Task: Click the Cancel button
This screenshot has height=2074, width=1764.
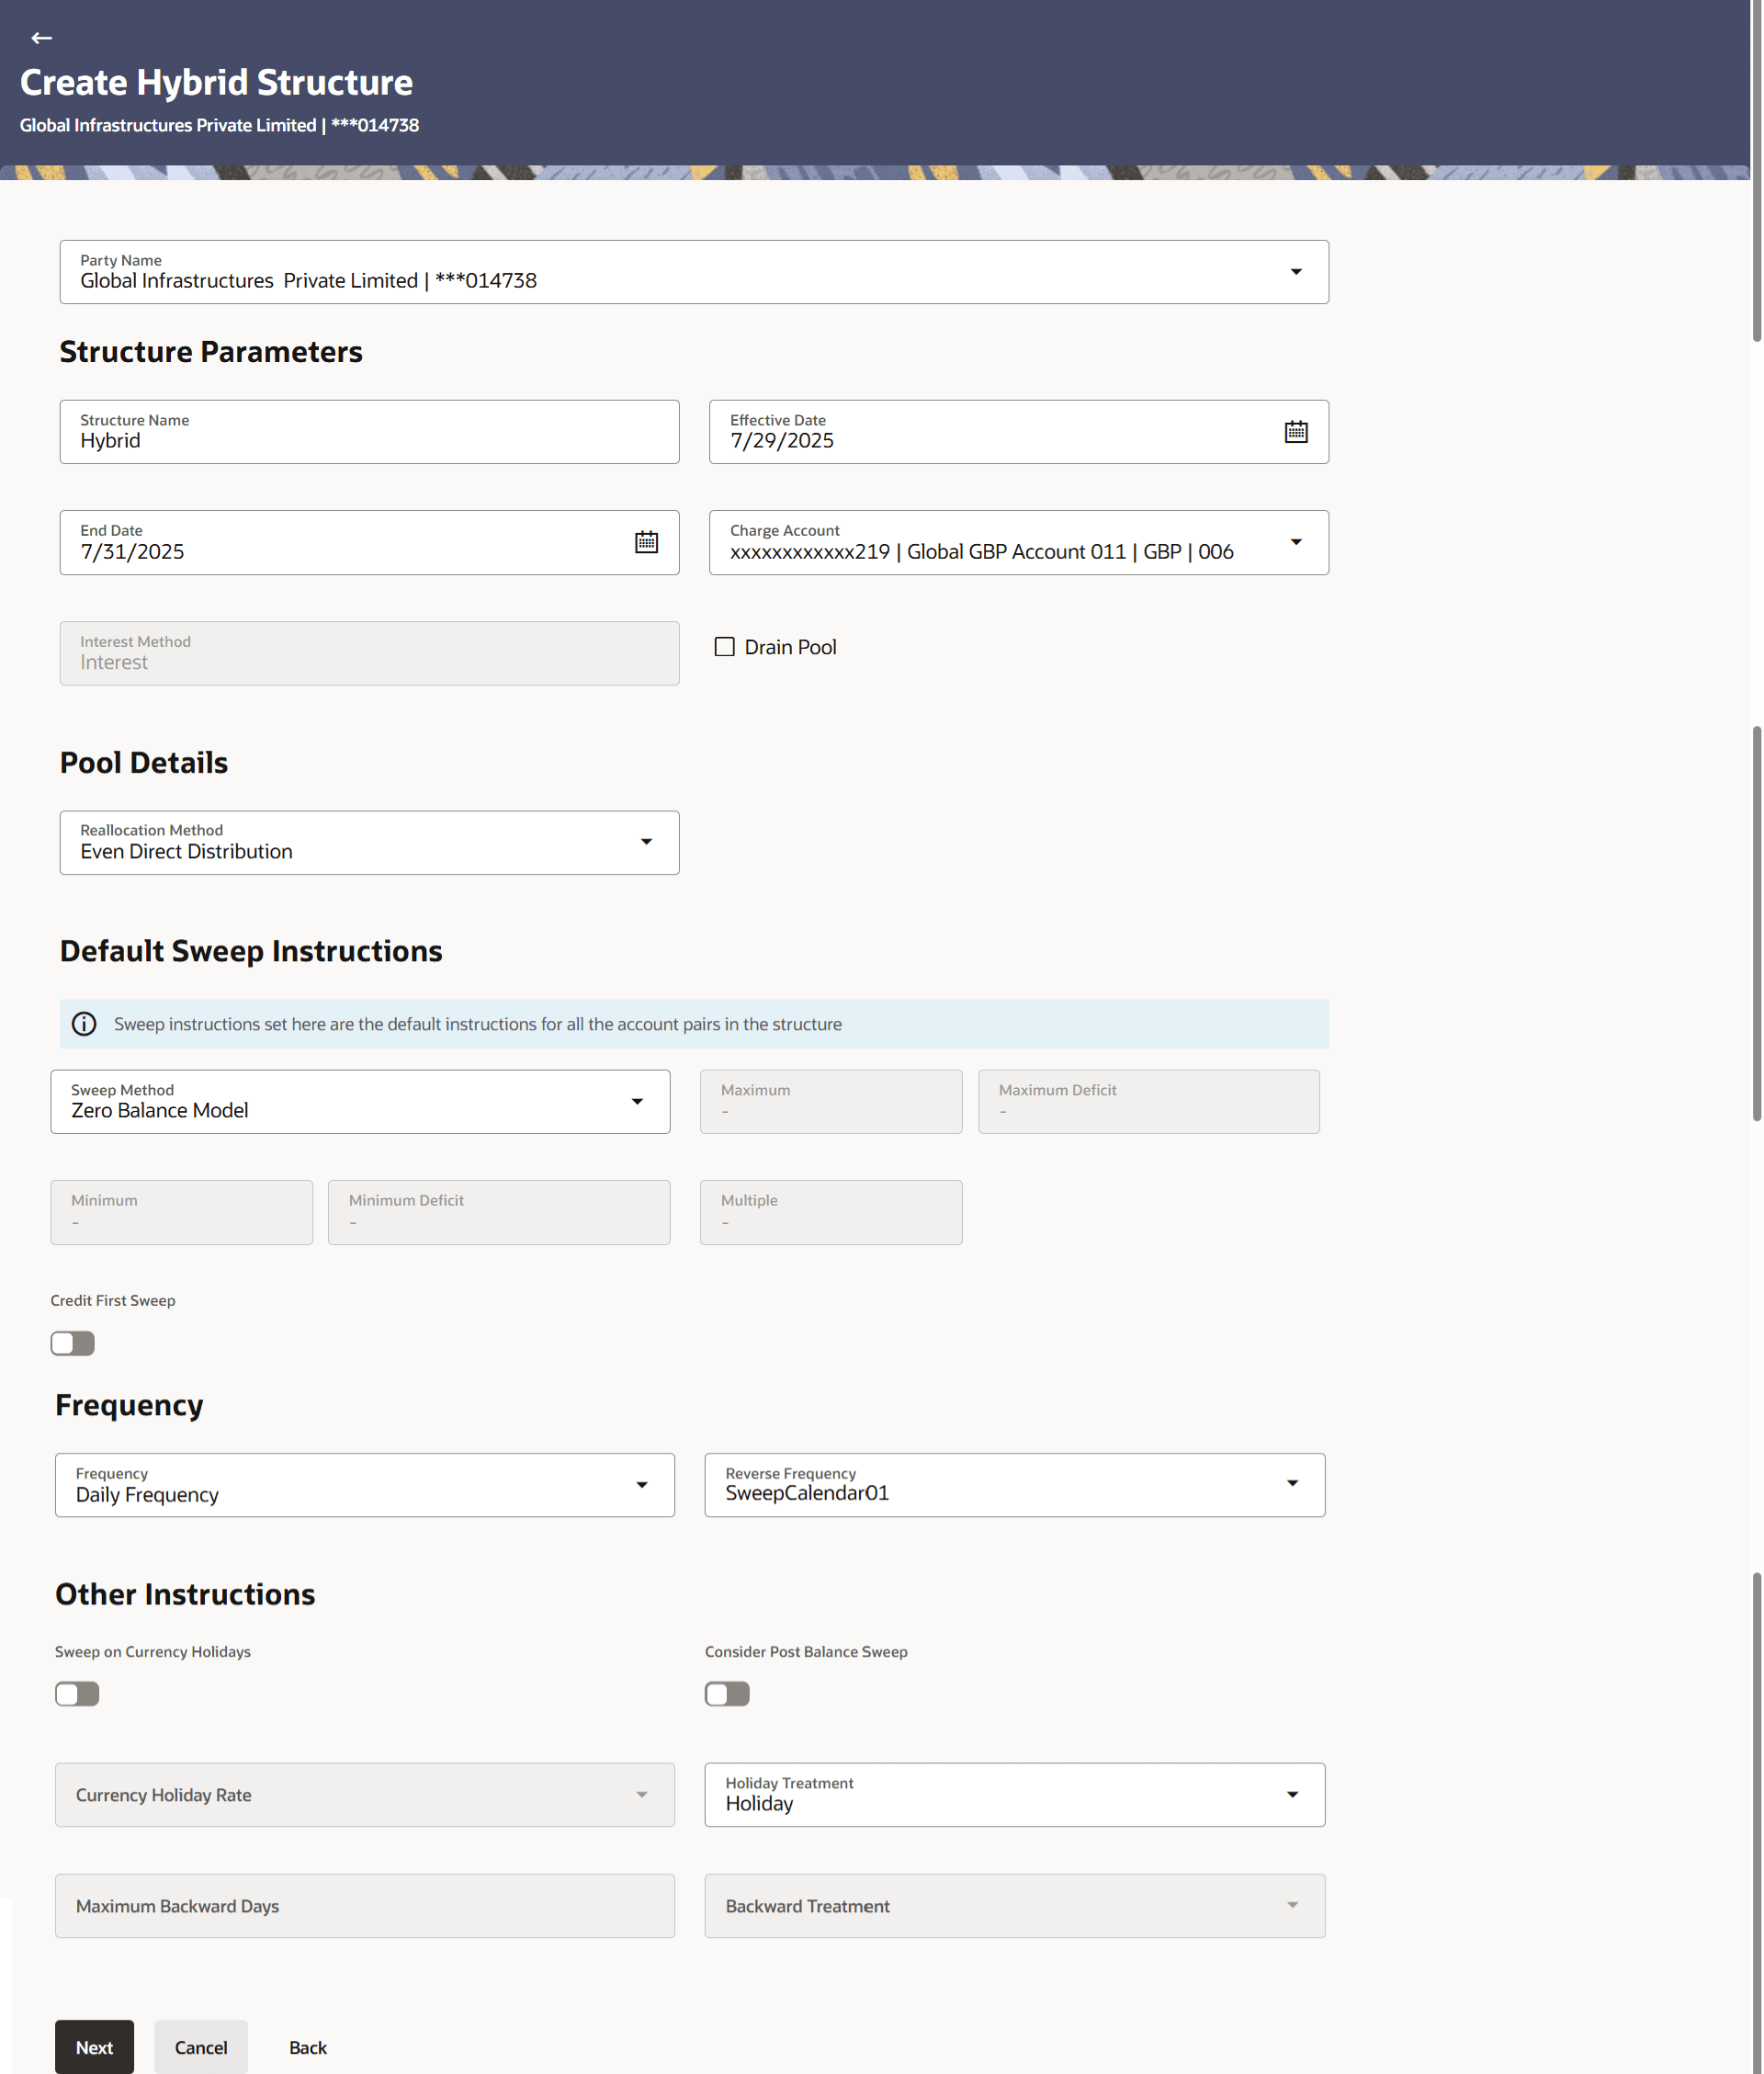Action: coord(201,2047)
